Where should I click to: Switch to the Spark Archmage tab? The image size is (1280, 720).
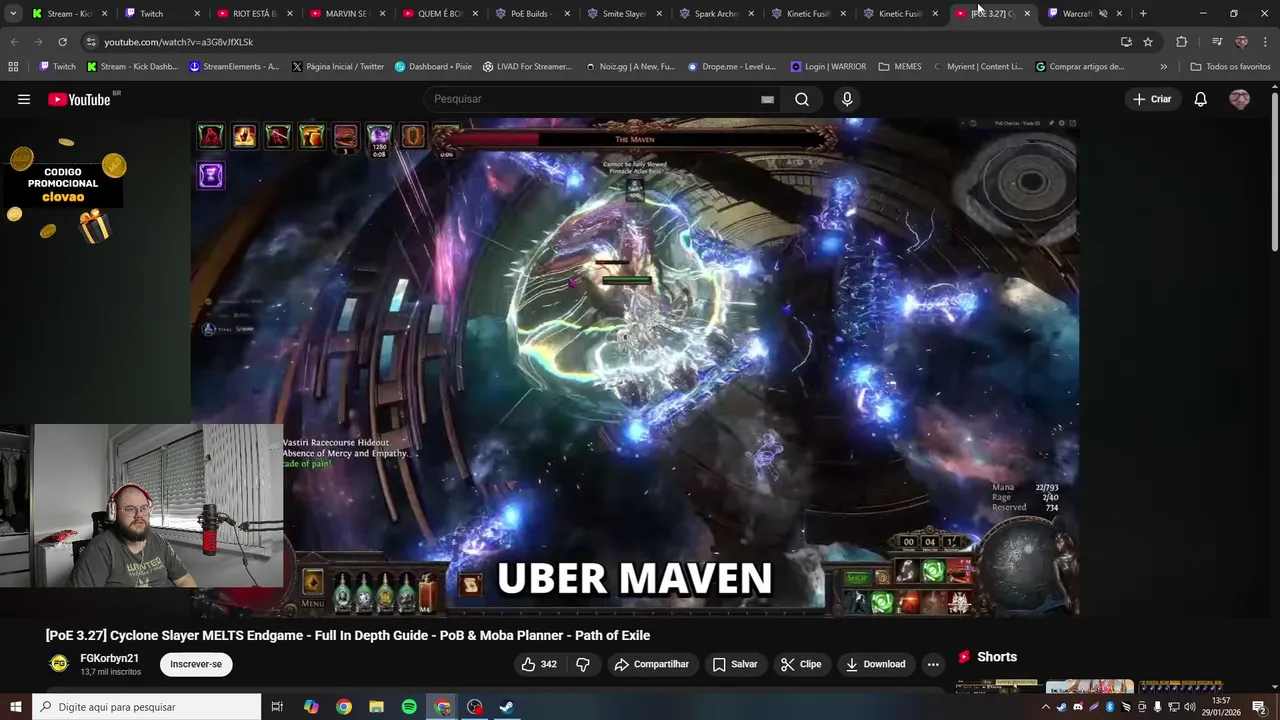pos(716,14)
